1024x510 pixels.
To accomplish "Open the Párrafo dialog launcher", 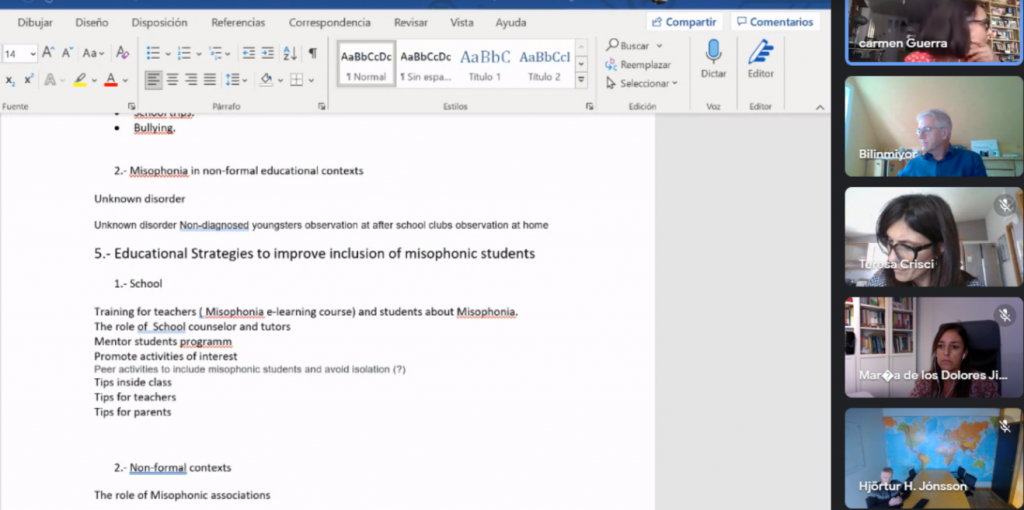I will click(x=321, y=106).
